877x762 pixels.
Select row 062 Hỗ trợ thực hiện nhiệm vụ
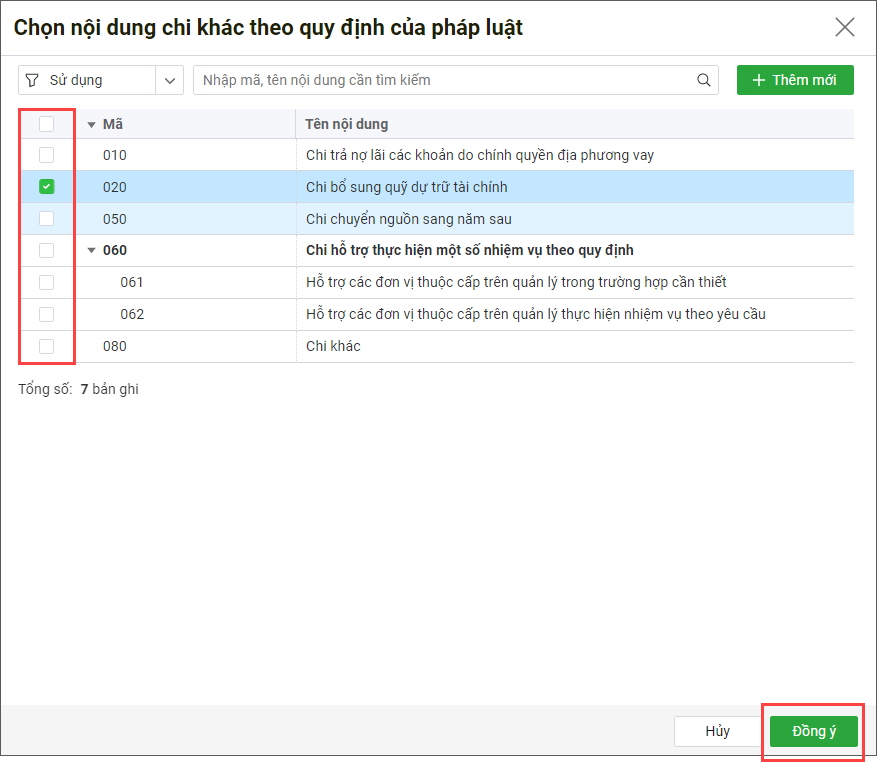436,314
